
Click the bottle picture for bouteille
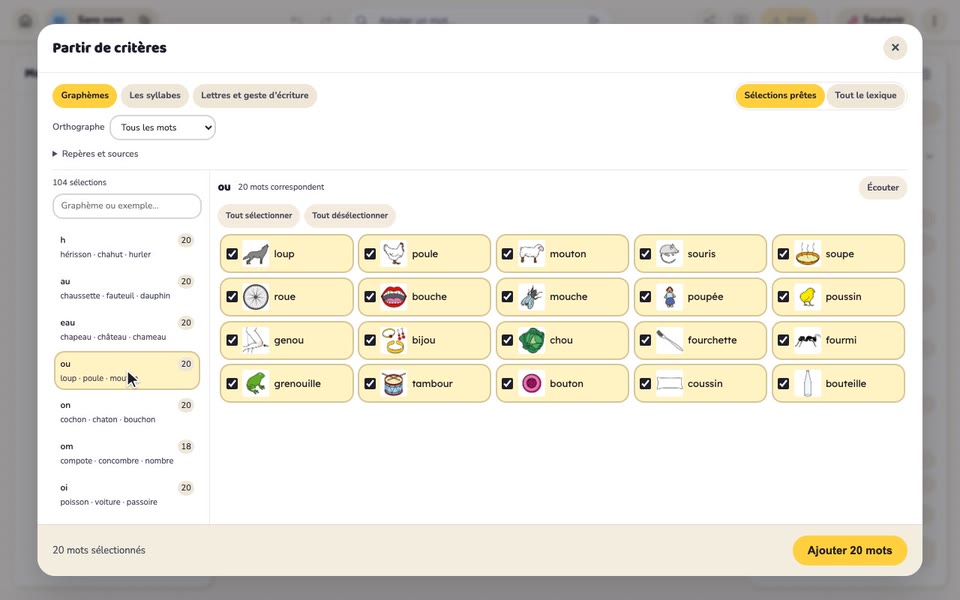[807, 384]
